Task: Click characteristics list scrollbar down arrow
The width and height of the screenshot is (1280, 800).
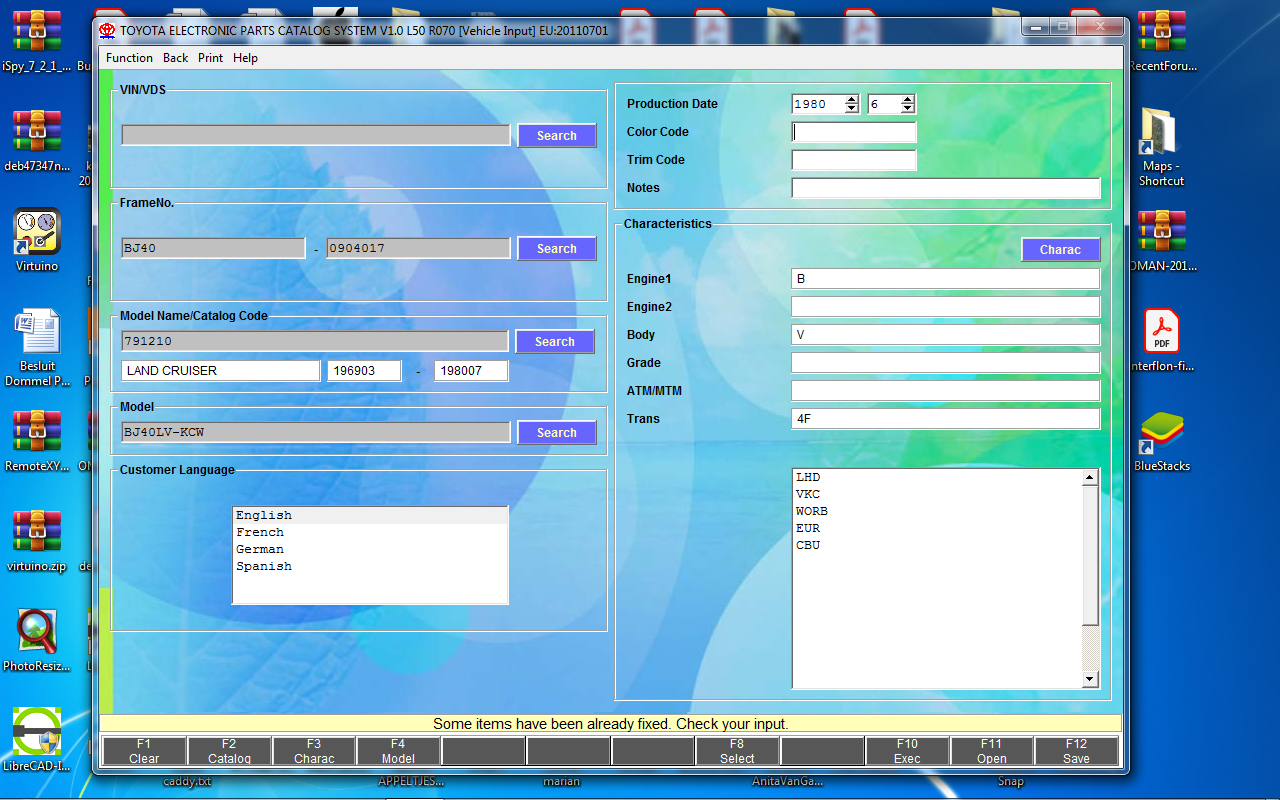Action: pyautogui.click(x=1091, y=680)
